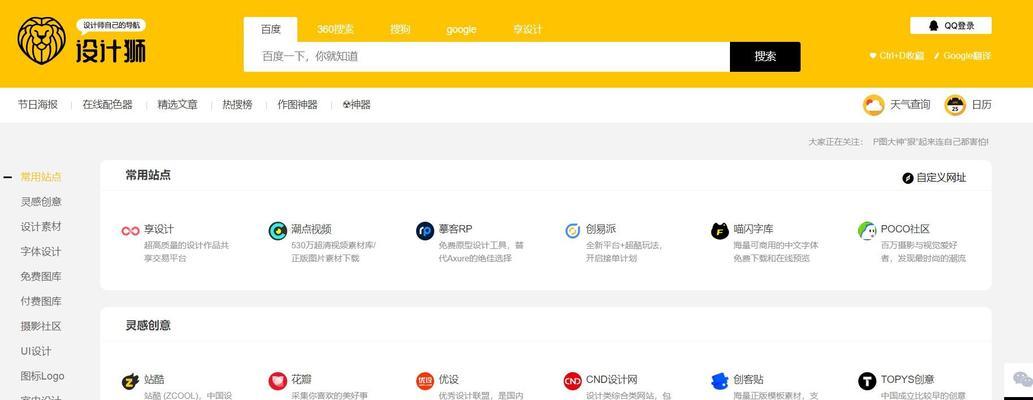The height and width of the screenshot is (400, 1033).
Task: Click the 天气查询 text link
Action: click(910, 105)
